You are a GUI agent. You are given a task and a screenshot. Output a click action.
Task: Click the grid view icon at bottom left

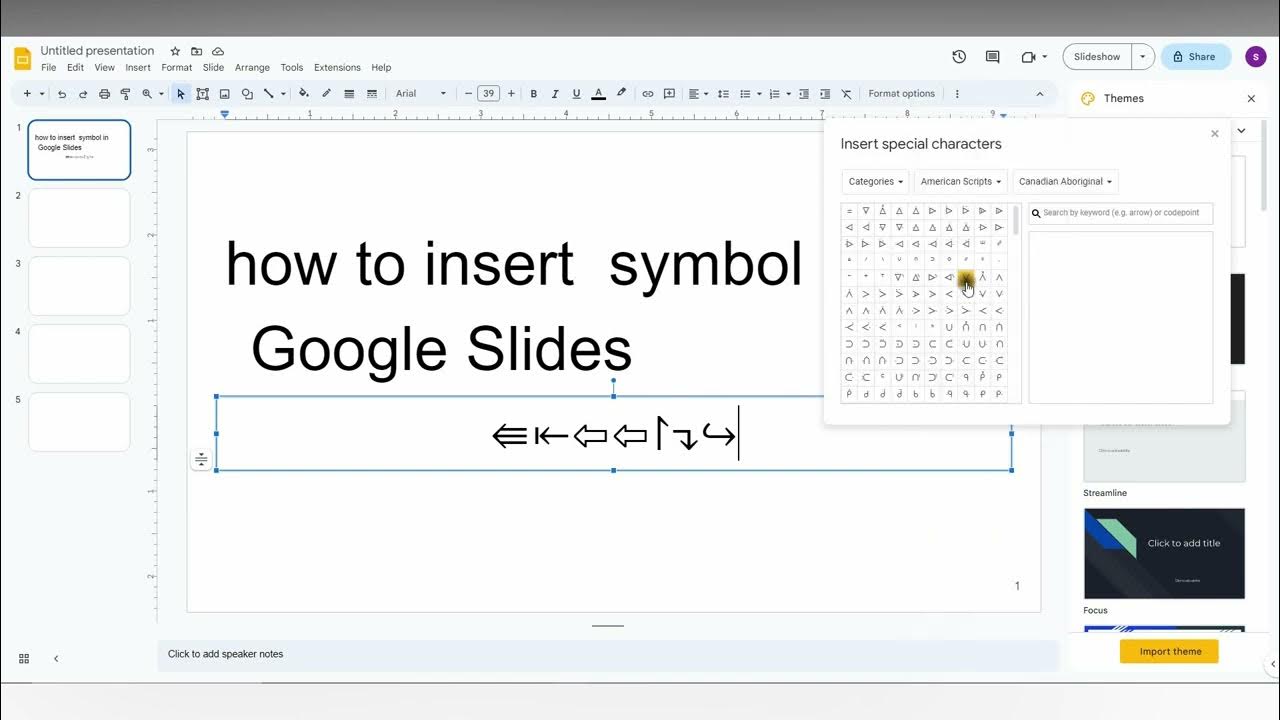pos(24,658)
